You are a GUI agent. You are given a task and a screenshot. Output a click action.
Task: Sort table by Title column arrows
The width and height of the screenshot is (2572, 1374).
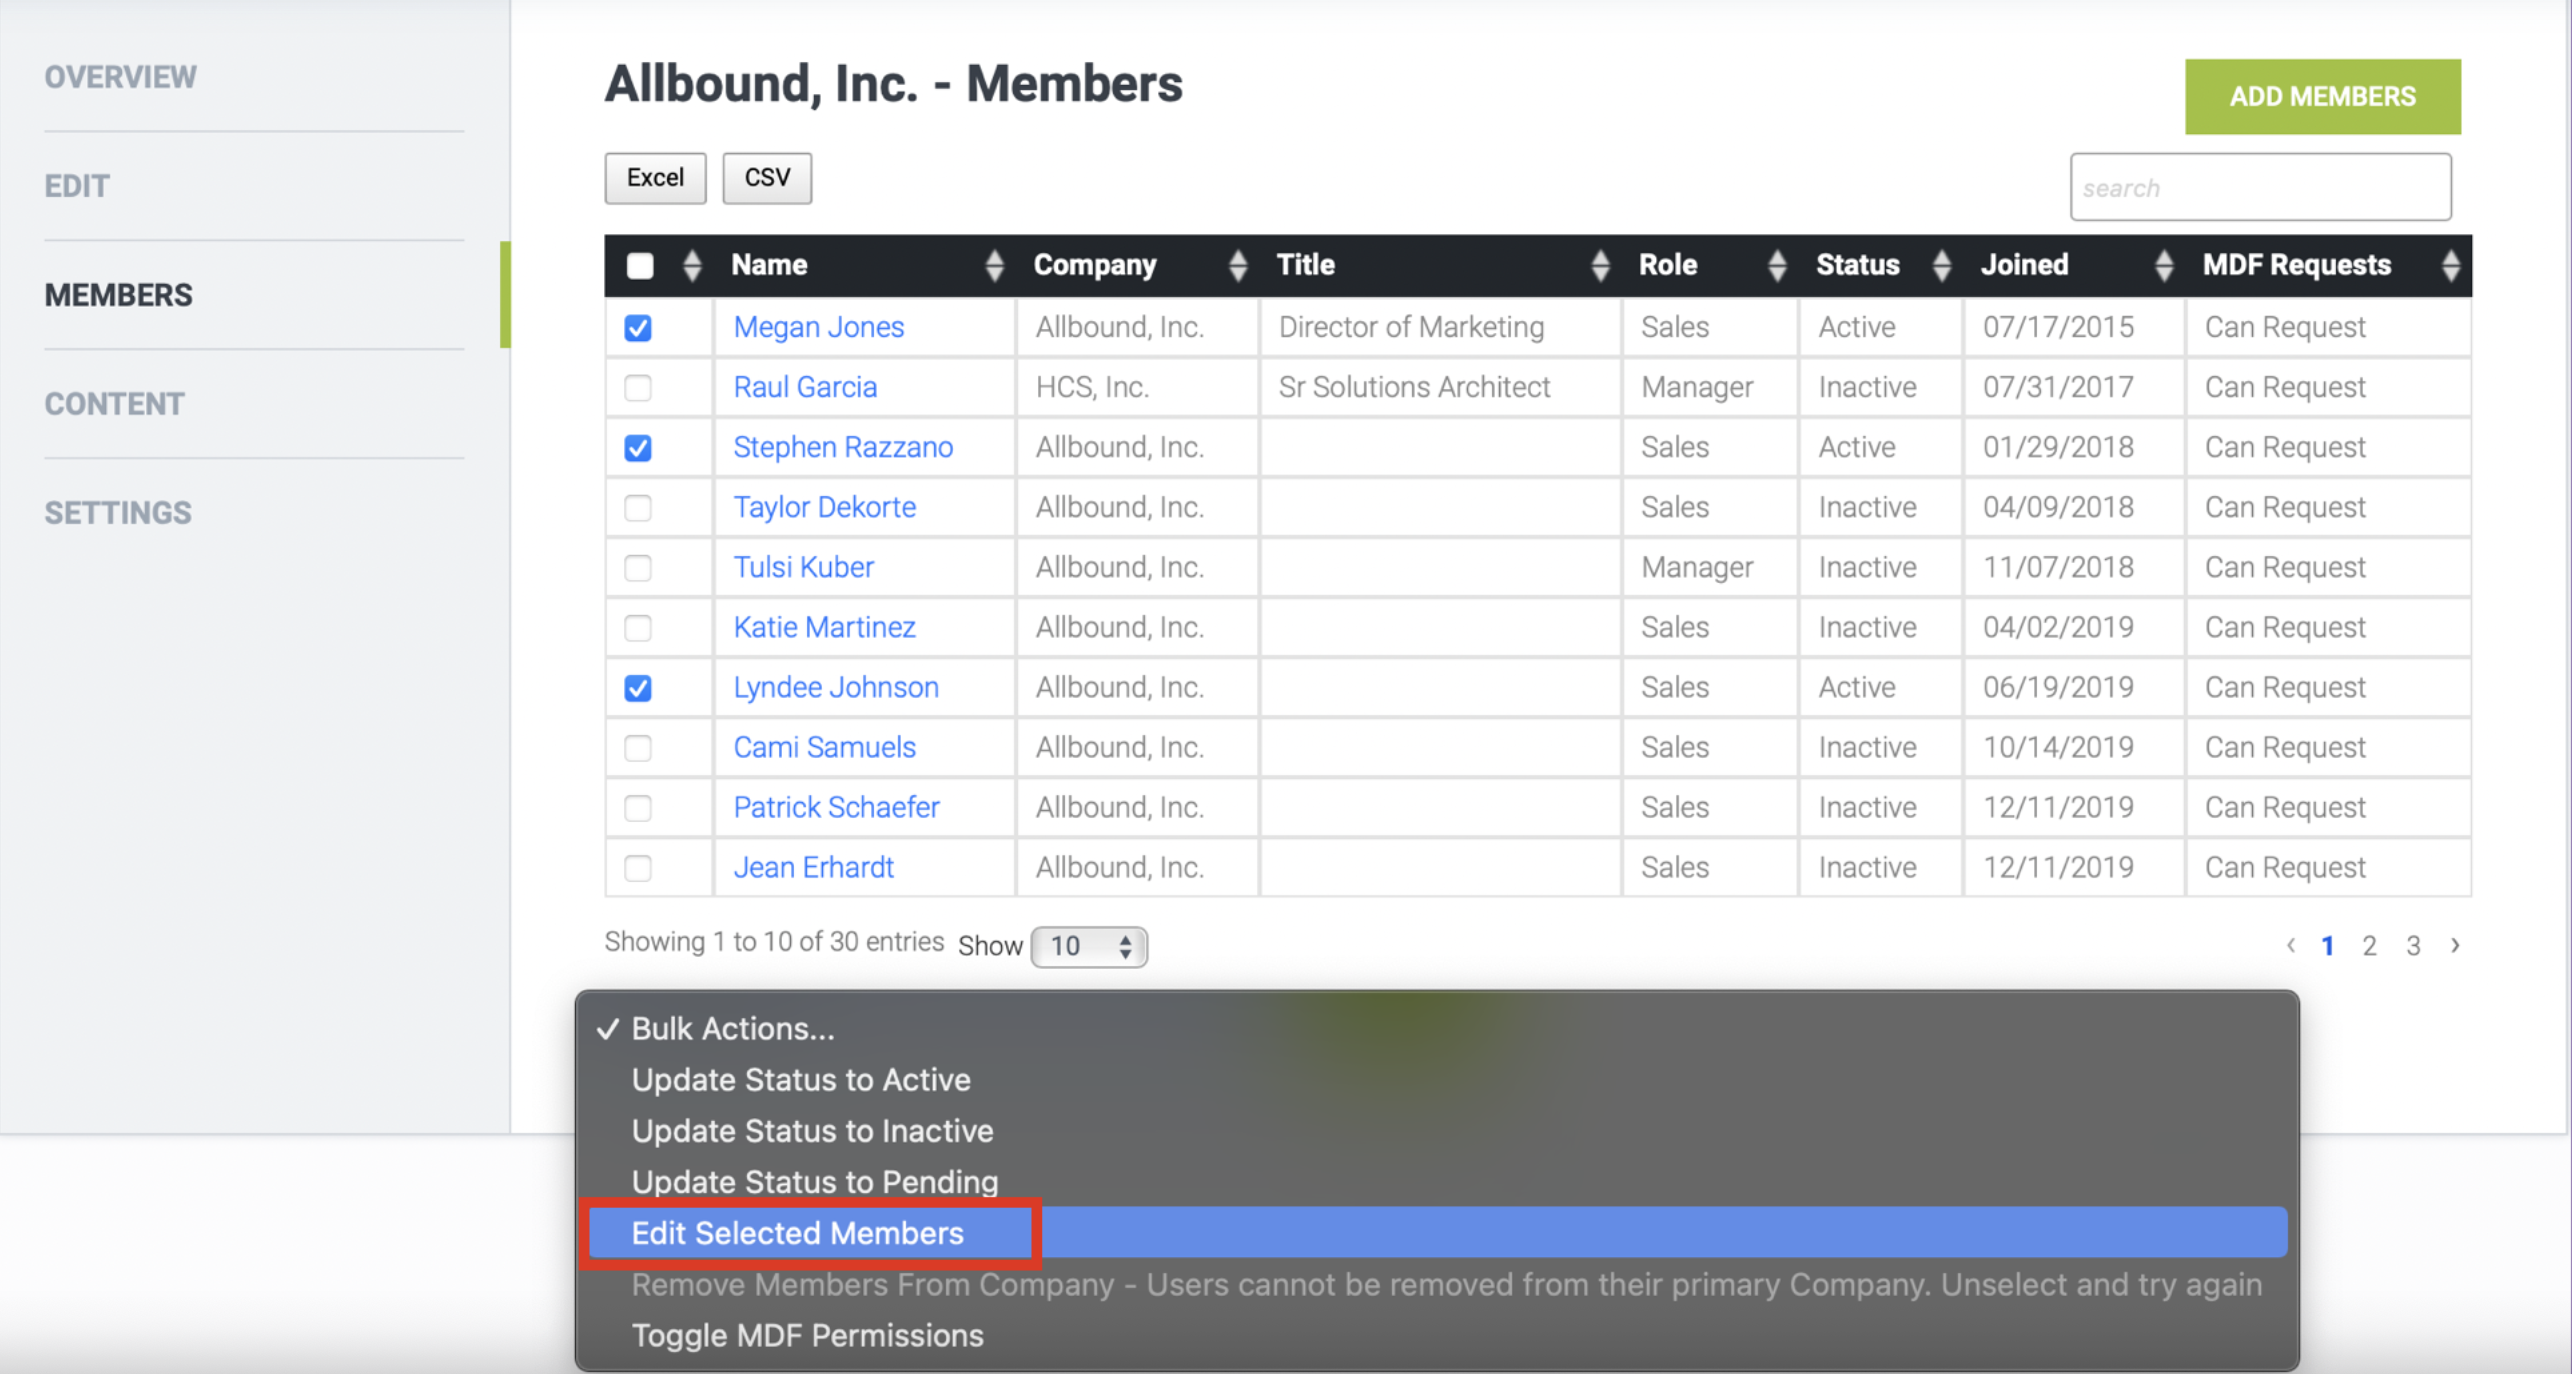pos(1600,265)
